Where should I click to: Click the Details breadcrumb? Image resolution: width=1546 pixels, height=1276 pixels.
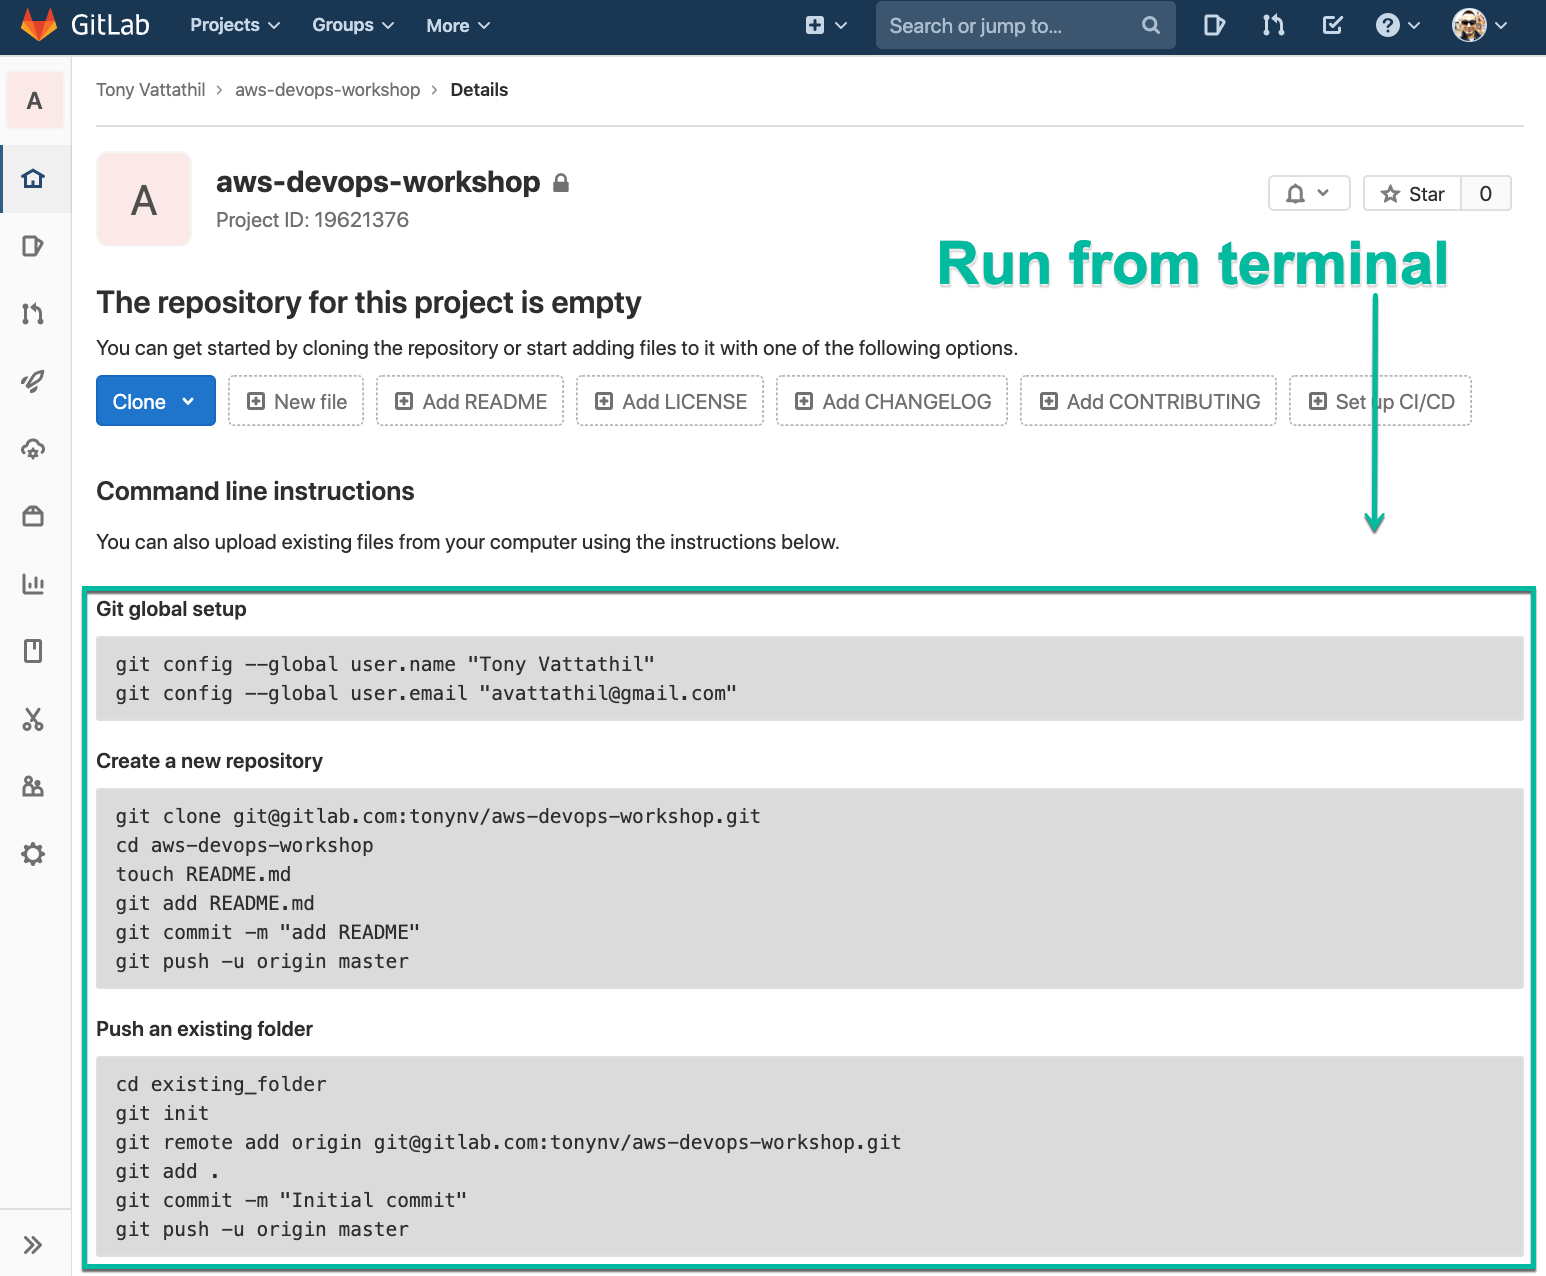(479, 90)
